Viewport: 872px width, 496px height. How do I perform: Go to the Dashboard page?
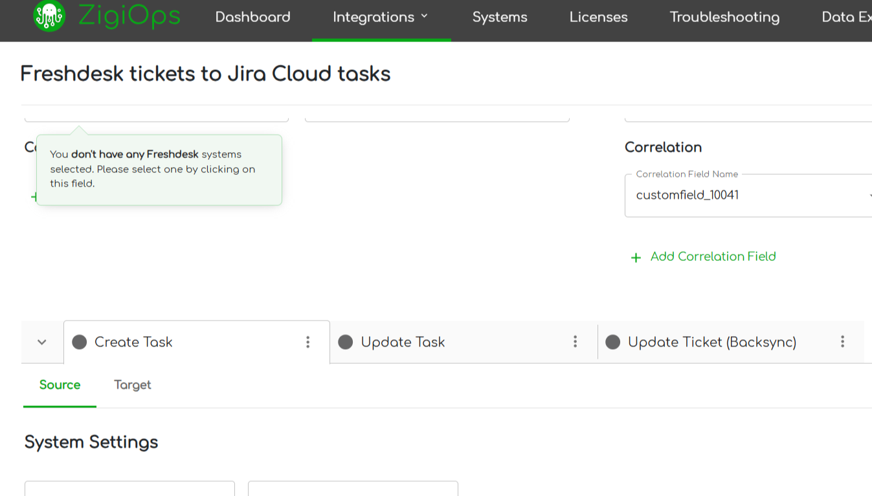253,17
